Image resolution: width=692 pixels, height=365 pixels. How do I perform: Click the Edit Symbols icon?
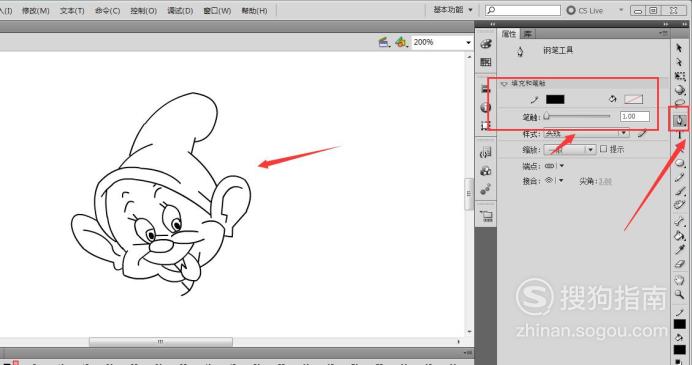coord(401,42)
